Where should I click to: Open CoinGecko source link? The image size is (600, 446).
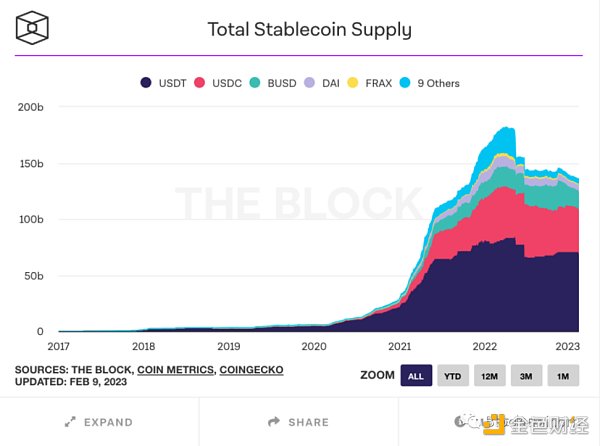coord(251,370)
